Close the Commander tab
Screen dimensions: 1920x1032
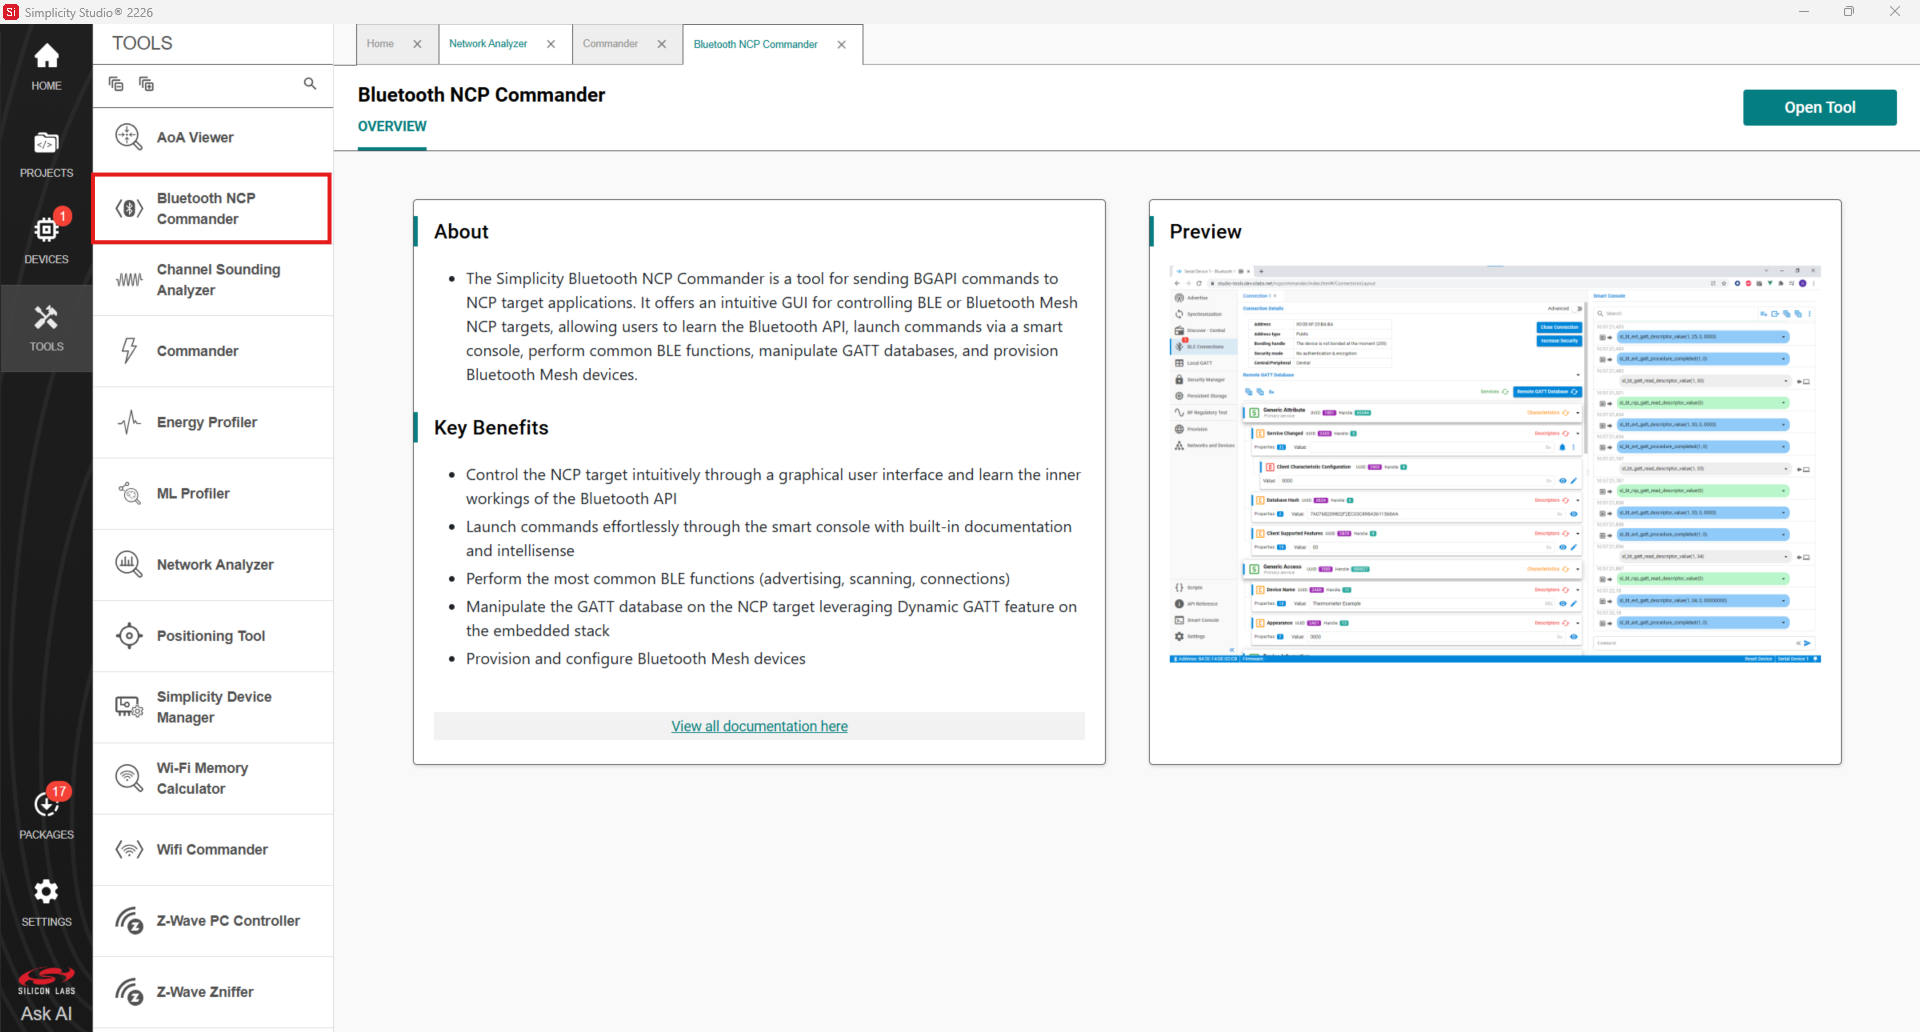[662, 44]
